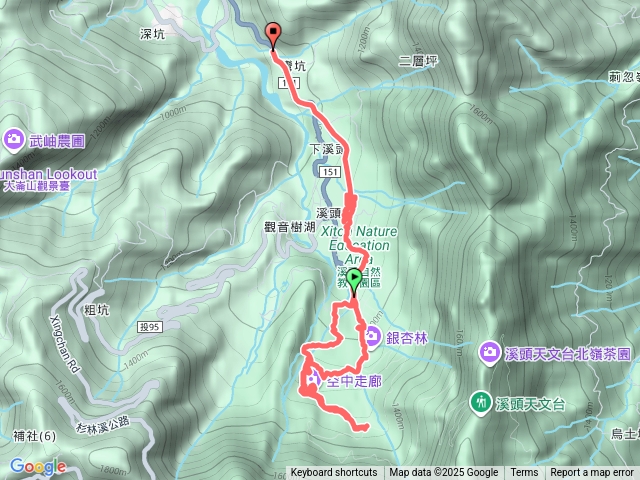Open Keyboard shortcuts

point(334,473)
